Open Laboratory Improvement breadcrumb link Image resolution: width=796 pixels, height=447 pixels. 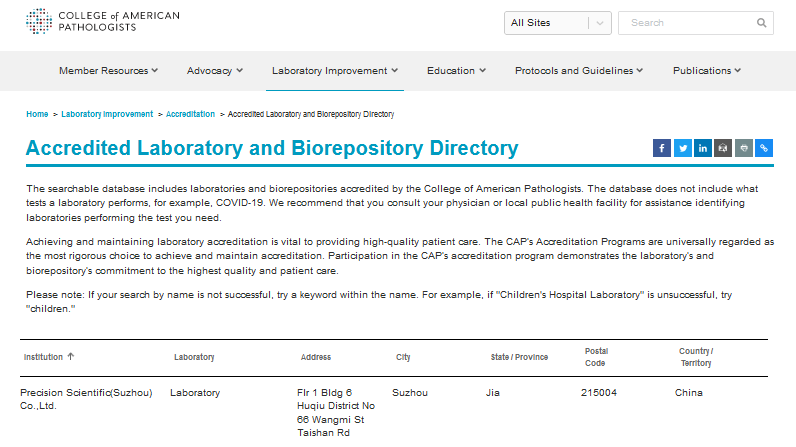[x=107, y=114]
